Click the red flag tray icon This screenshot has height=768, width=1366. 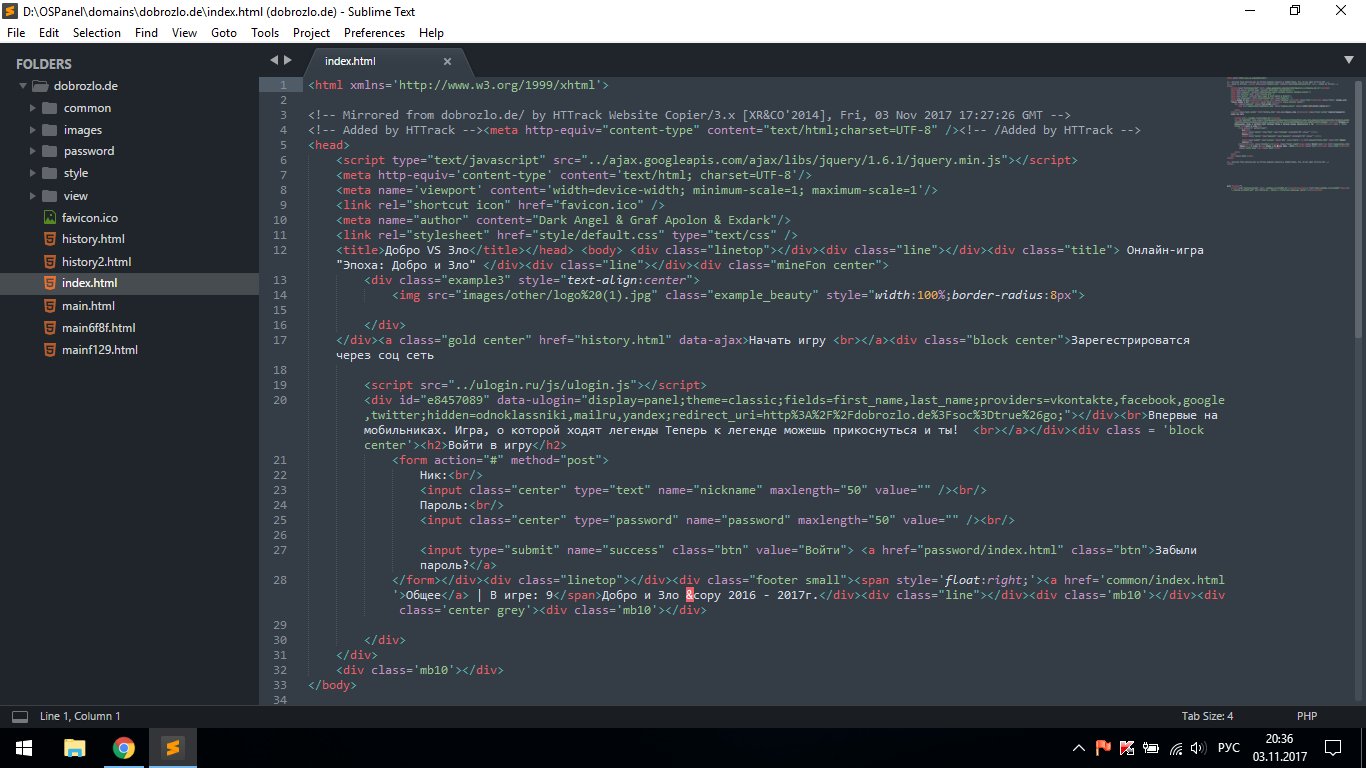[x=1104, y=748]
